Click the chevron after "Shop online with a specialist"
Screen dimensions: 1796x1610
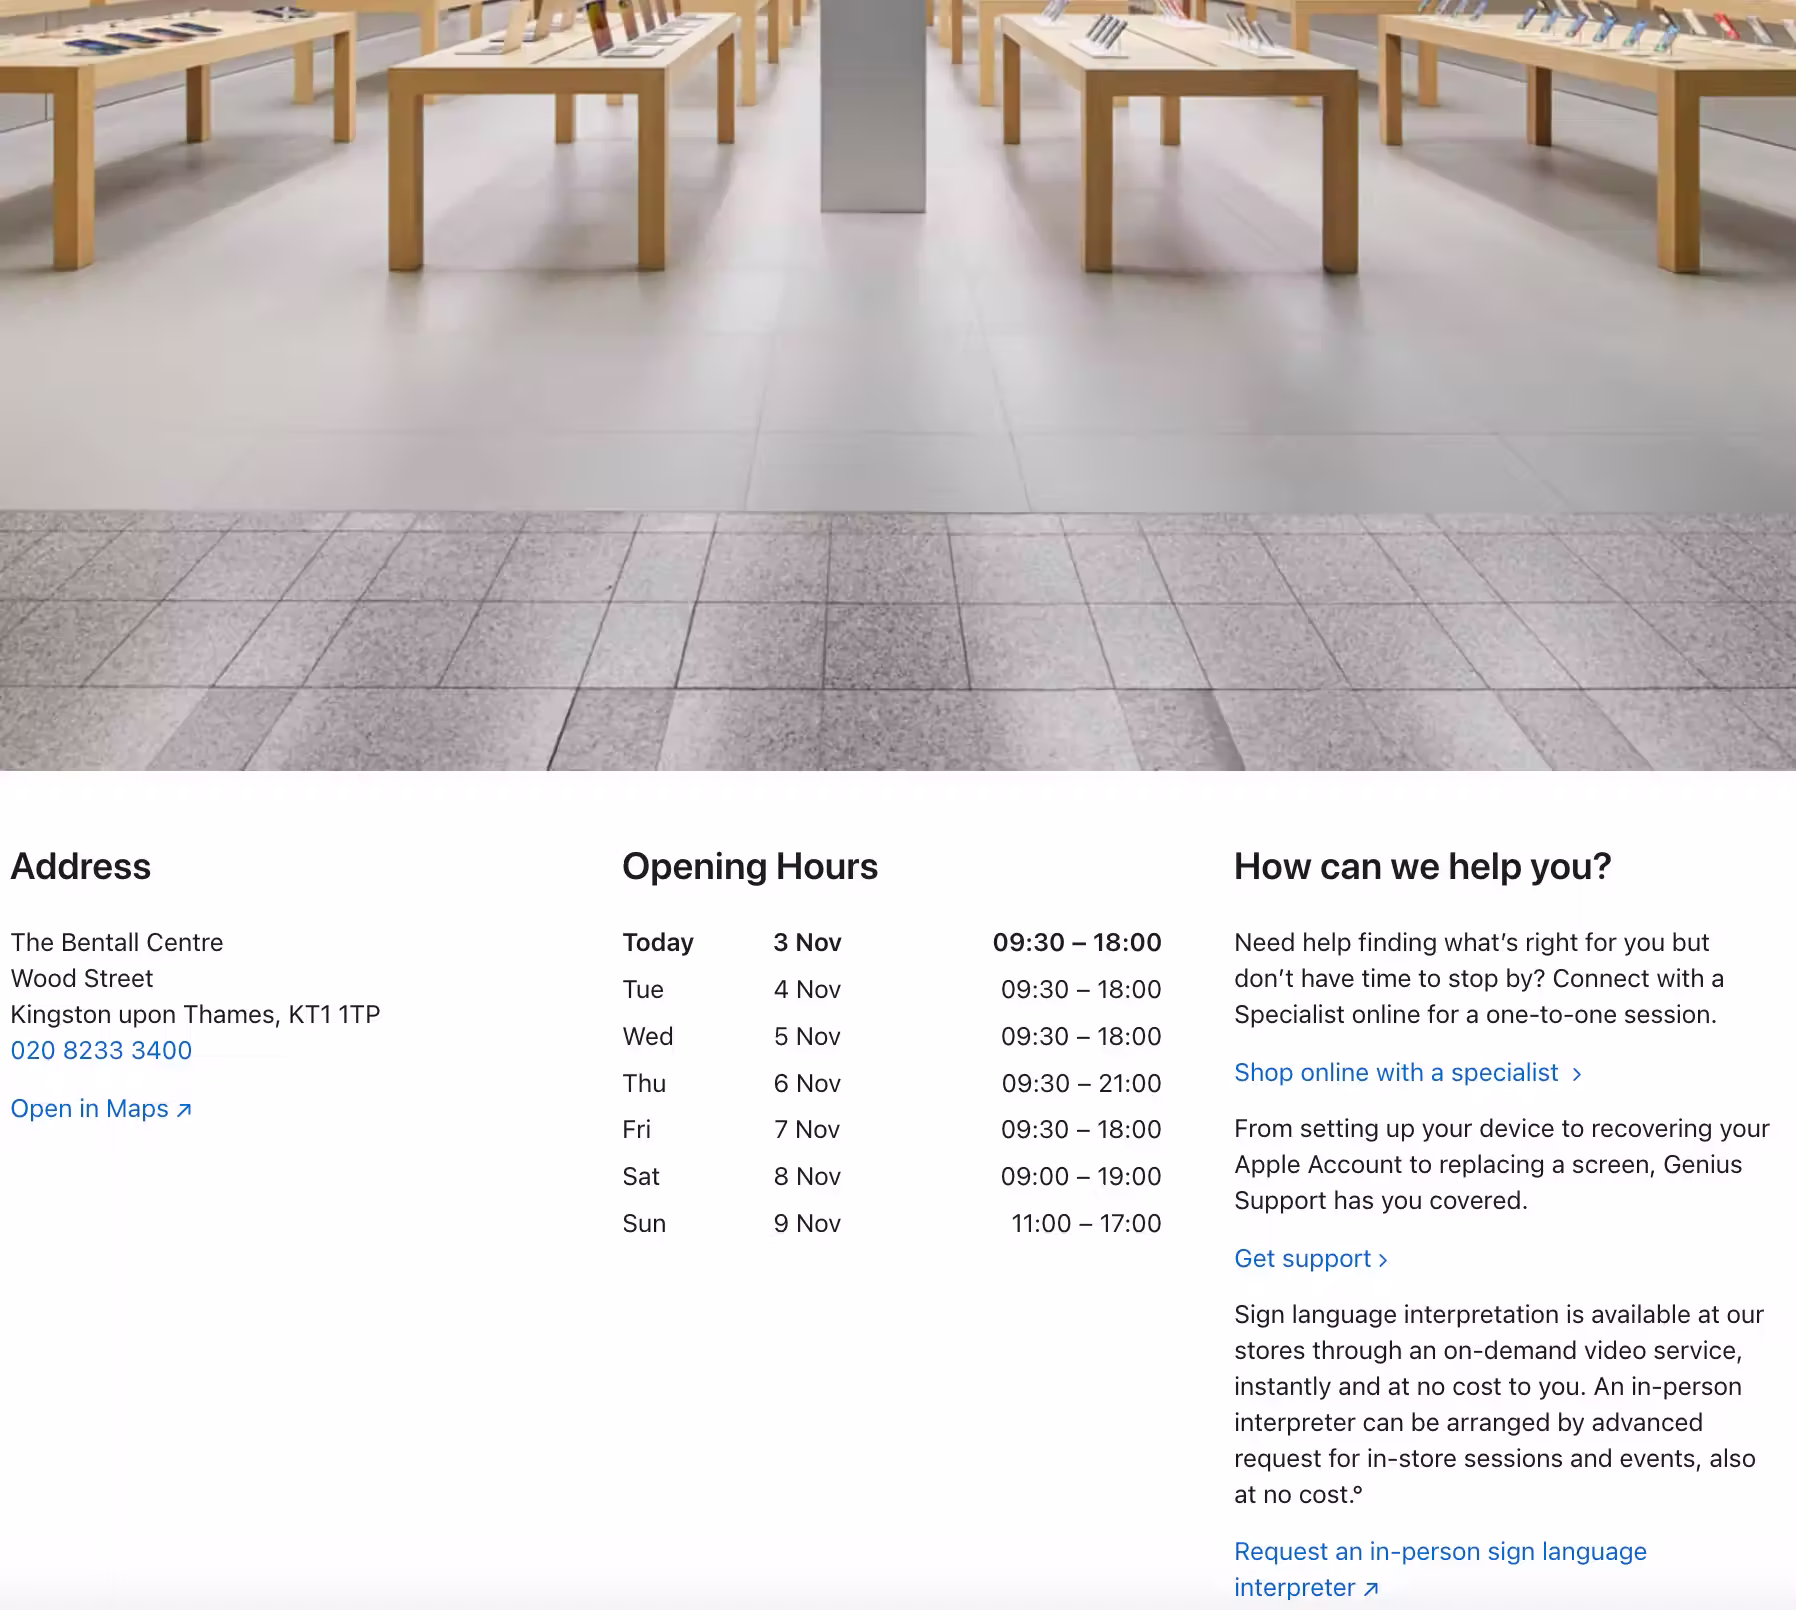pos(1576,1073)
